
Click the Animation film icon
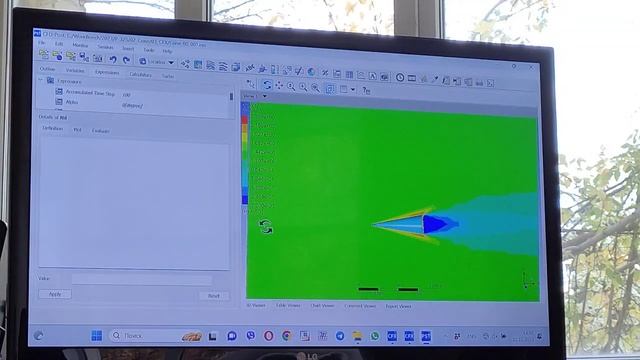pyautogui.click(x=412, y=78)
